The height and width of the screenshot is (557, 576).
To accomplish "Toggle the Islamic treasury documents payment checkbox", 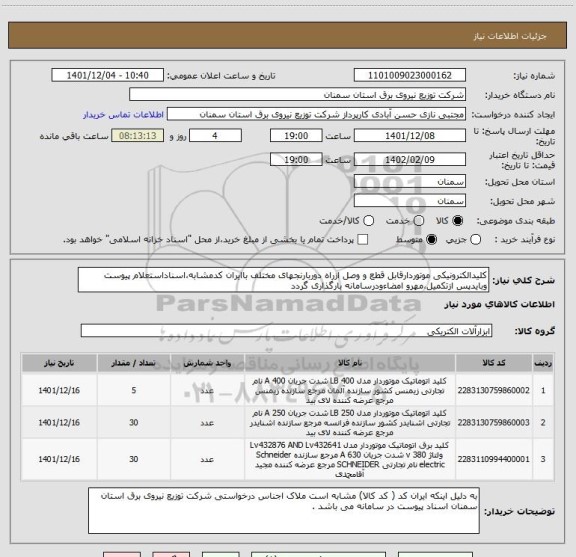I will (x=363, y=240).
